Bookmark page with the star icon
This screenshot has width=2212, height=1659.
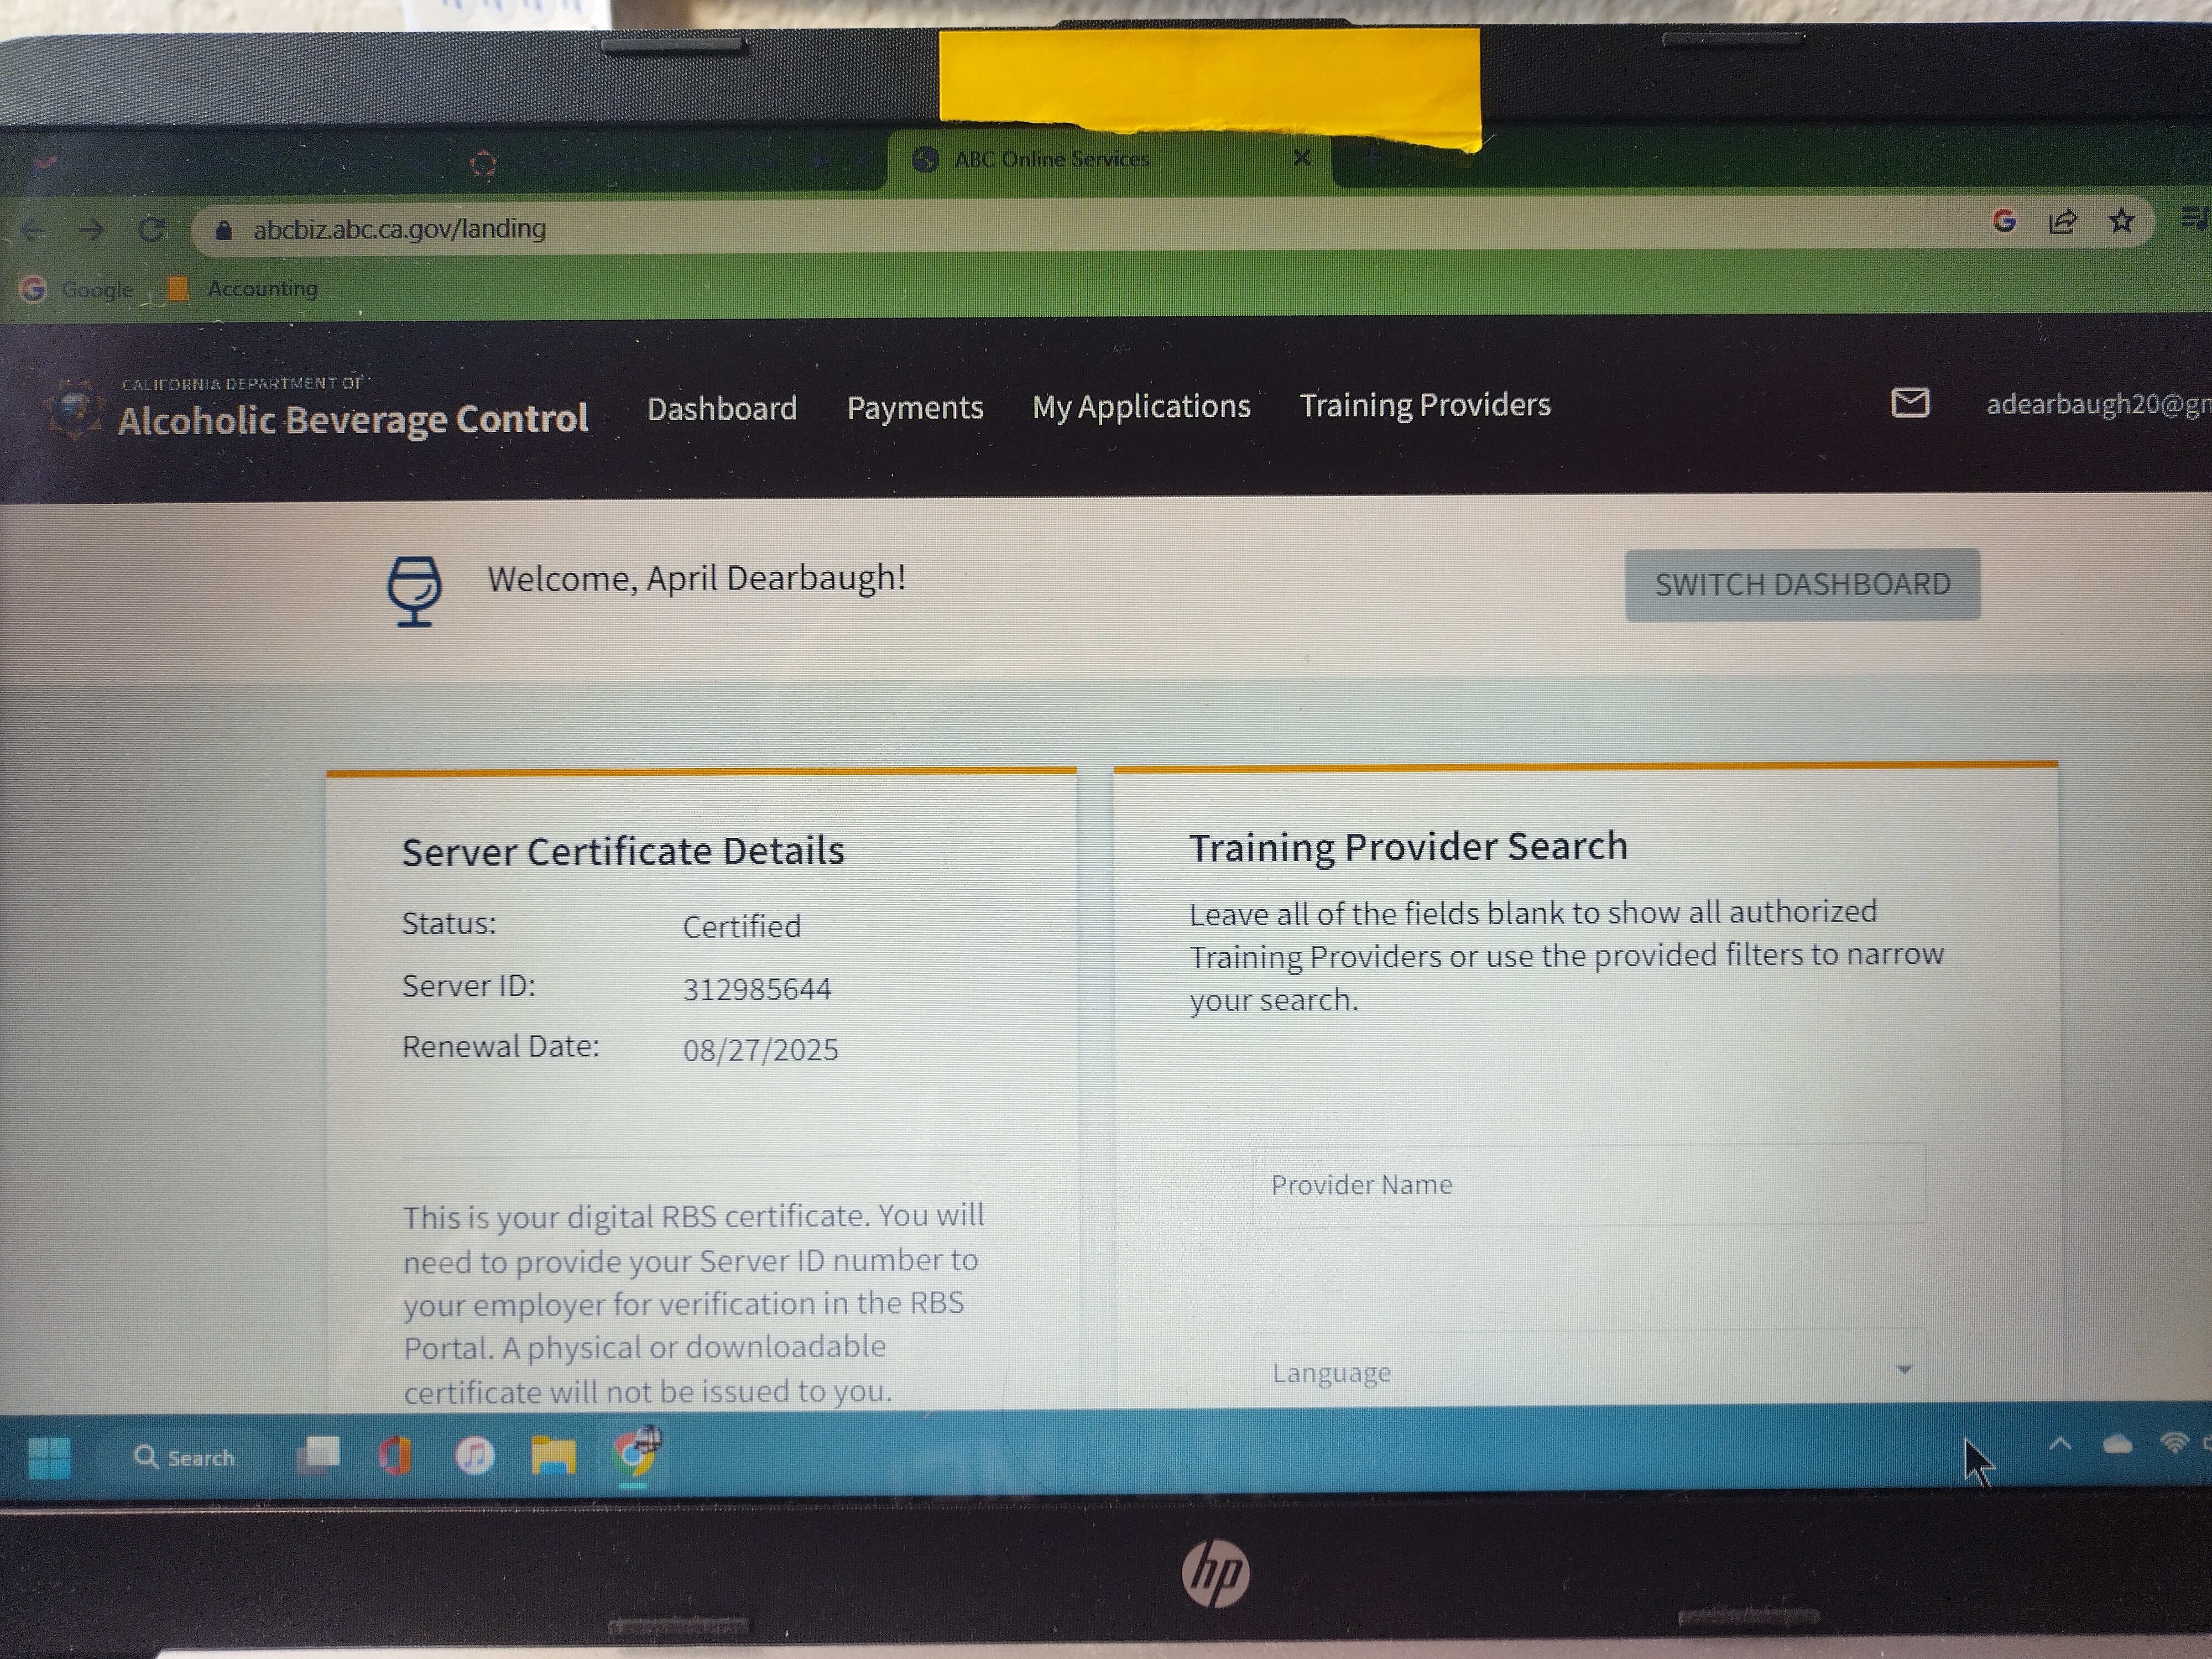click(x=2121, y=221)
